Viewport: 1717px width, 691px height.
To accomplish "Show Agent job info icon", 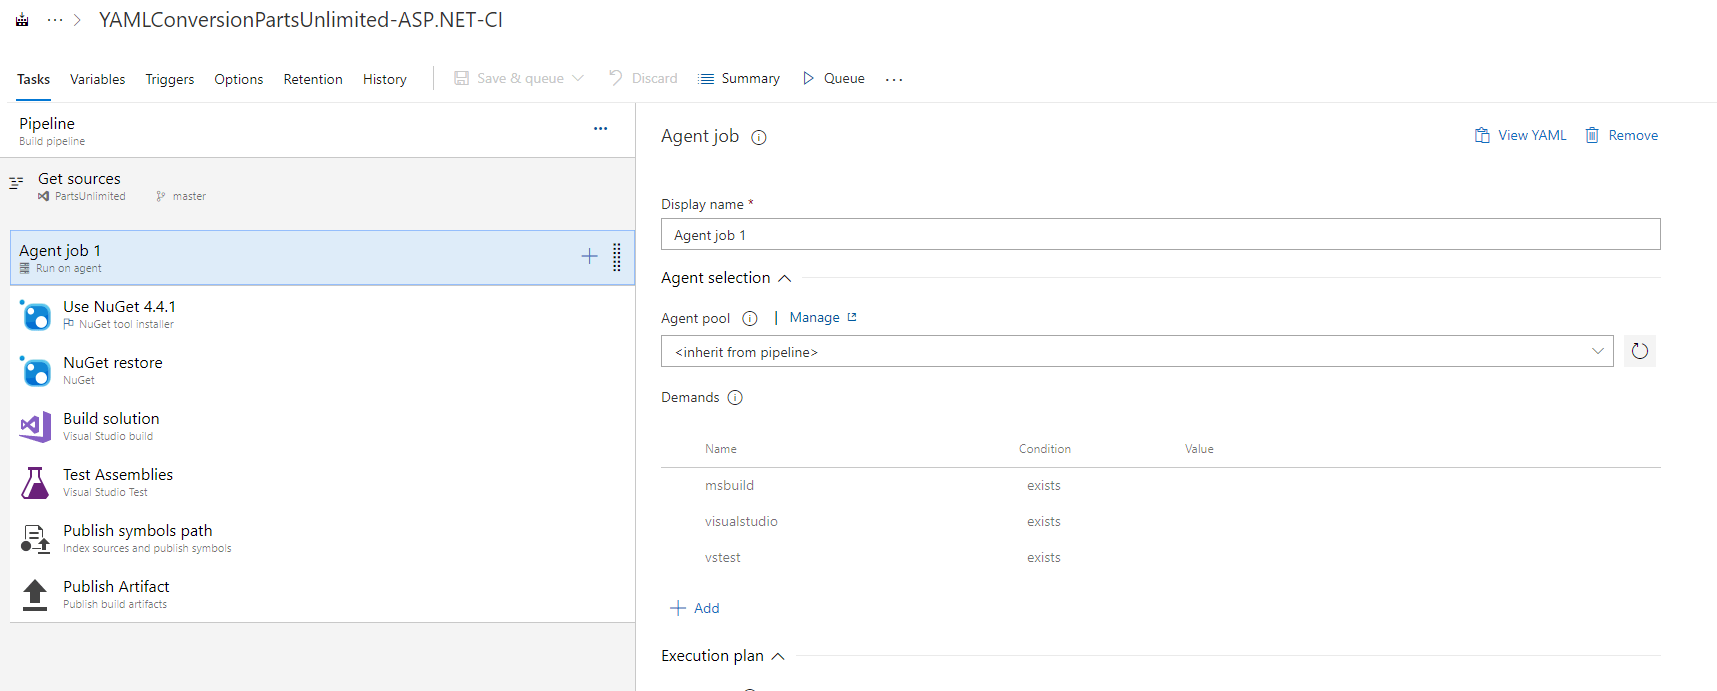I will pyautogui.click(x=759, y=138).
